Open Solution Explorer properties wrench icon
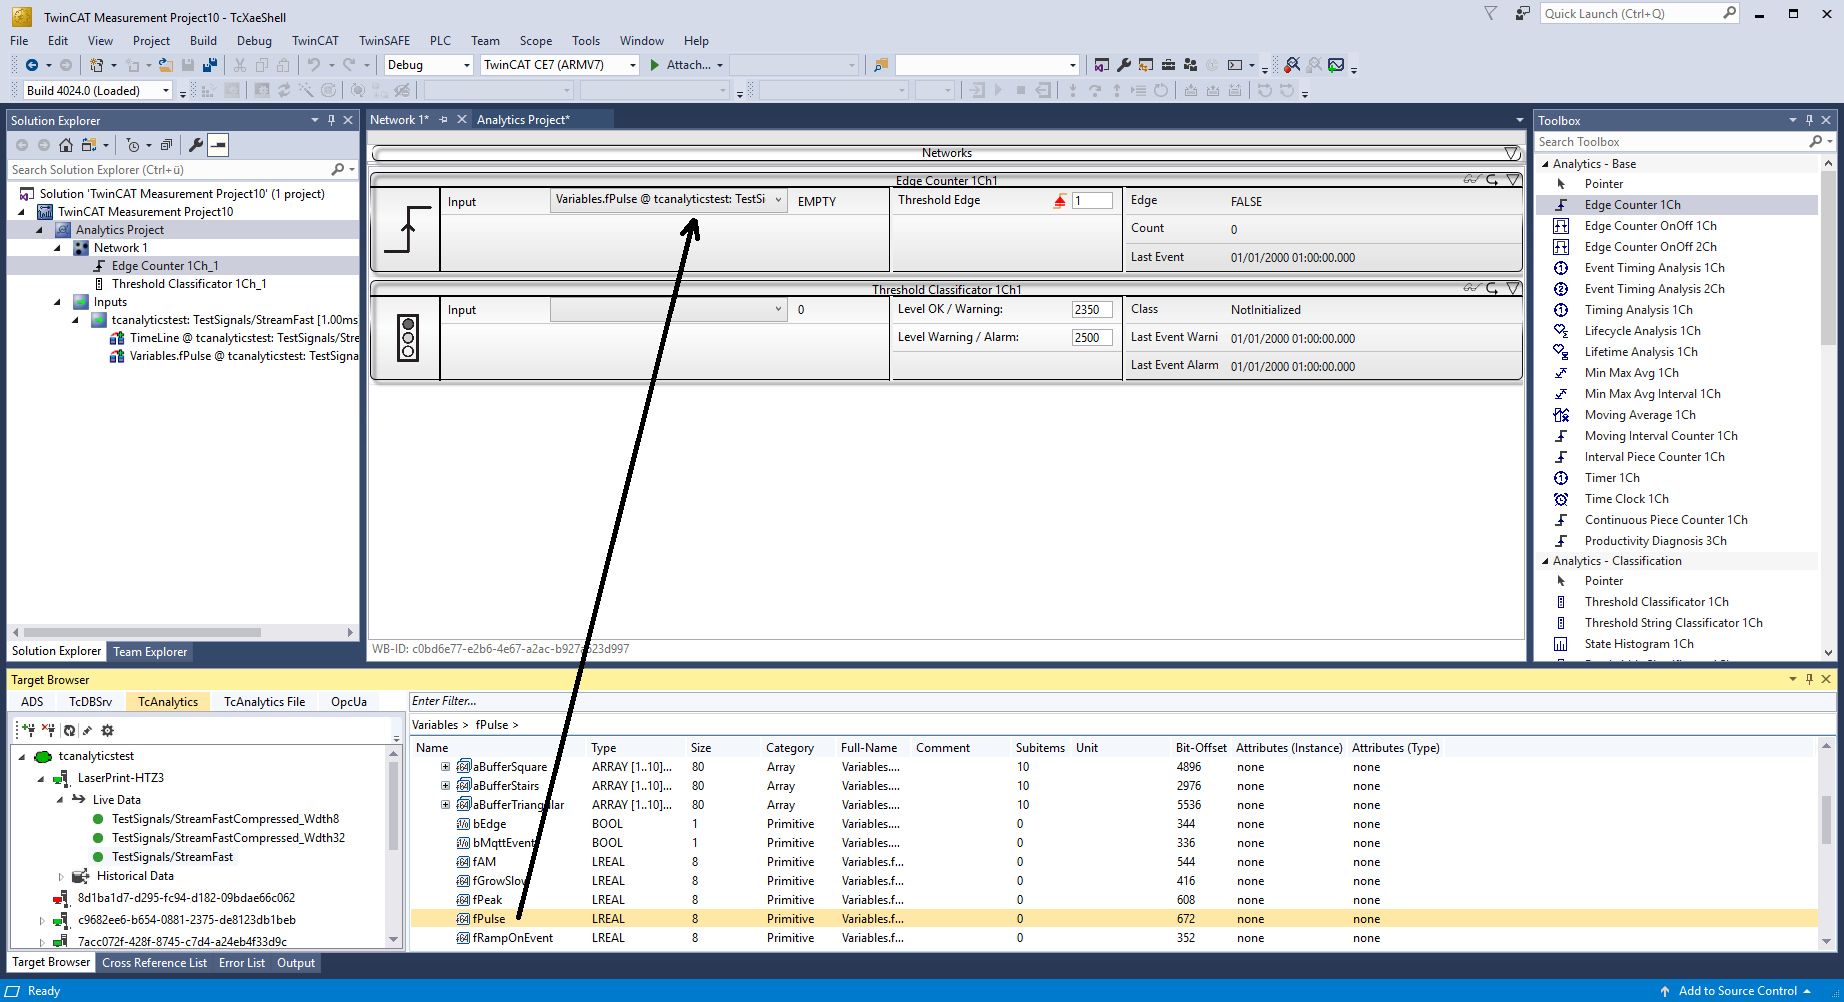This screenshot has height=1002, width=1844. click(x=196, y=145)
